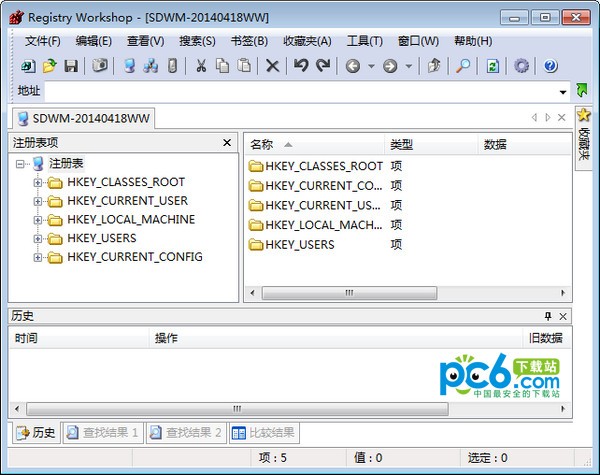Click the green Go arrow beside address bar
The image size is (600, 475).
coord(582,90)
